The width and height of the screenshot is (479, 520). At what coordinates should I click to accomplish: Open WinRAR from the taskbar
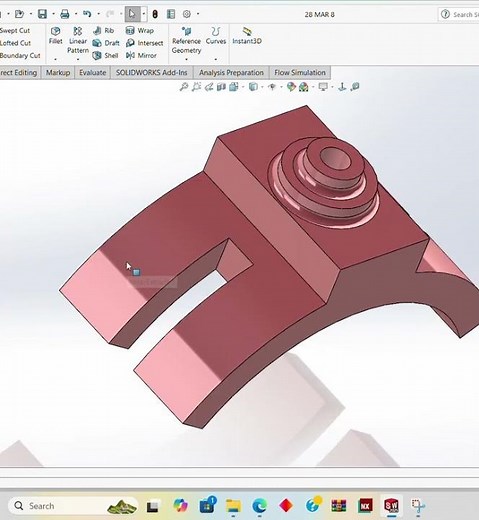339,506
